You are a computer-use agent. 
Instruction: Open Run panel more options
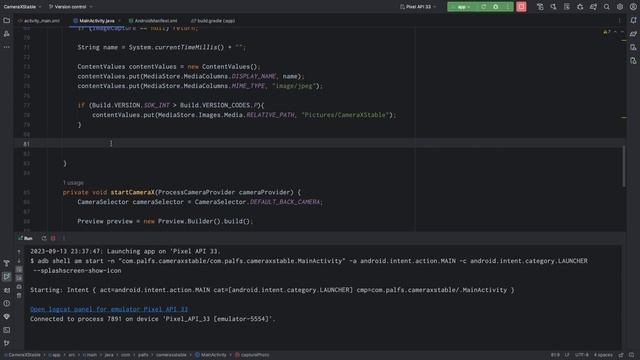coord(63,238)
